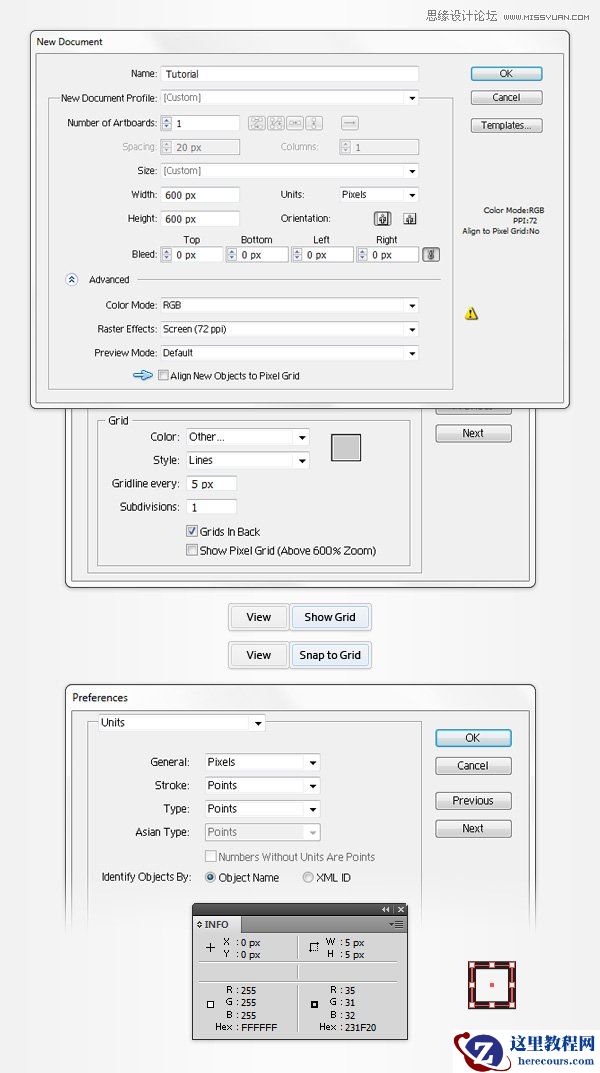Click the width-height dimension icon in Info panel
600x1073 pixels.
pos(314,948)
